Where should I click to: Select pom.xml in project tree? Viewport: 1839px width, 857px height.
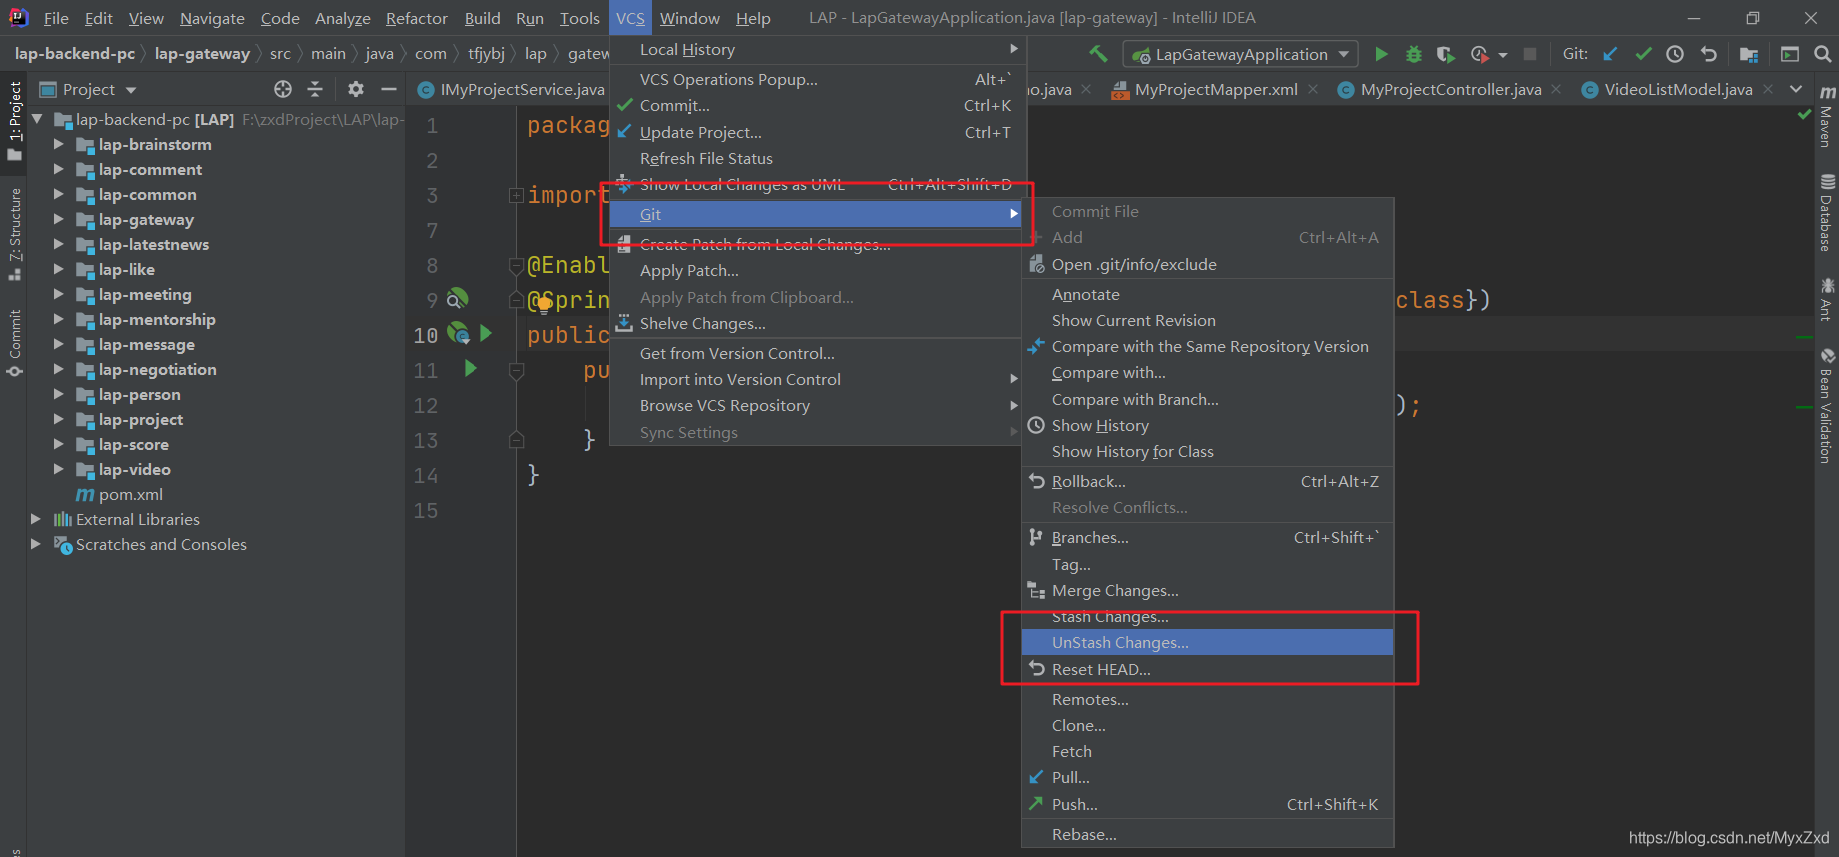point(130,494)
